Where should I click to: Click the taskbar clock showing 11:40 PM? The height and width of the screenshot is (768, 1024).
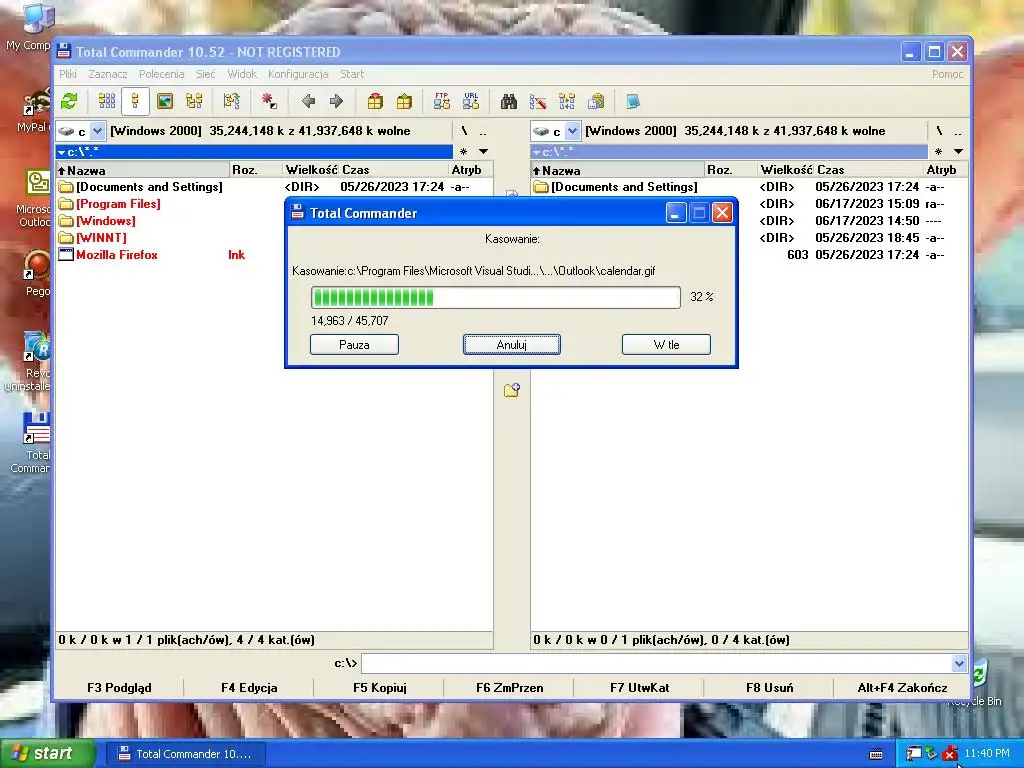(987, 753)
